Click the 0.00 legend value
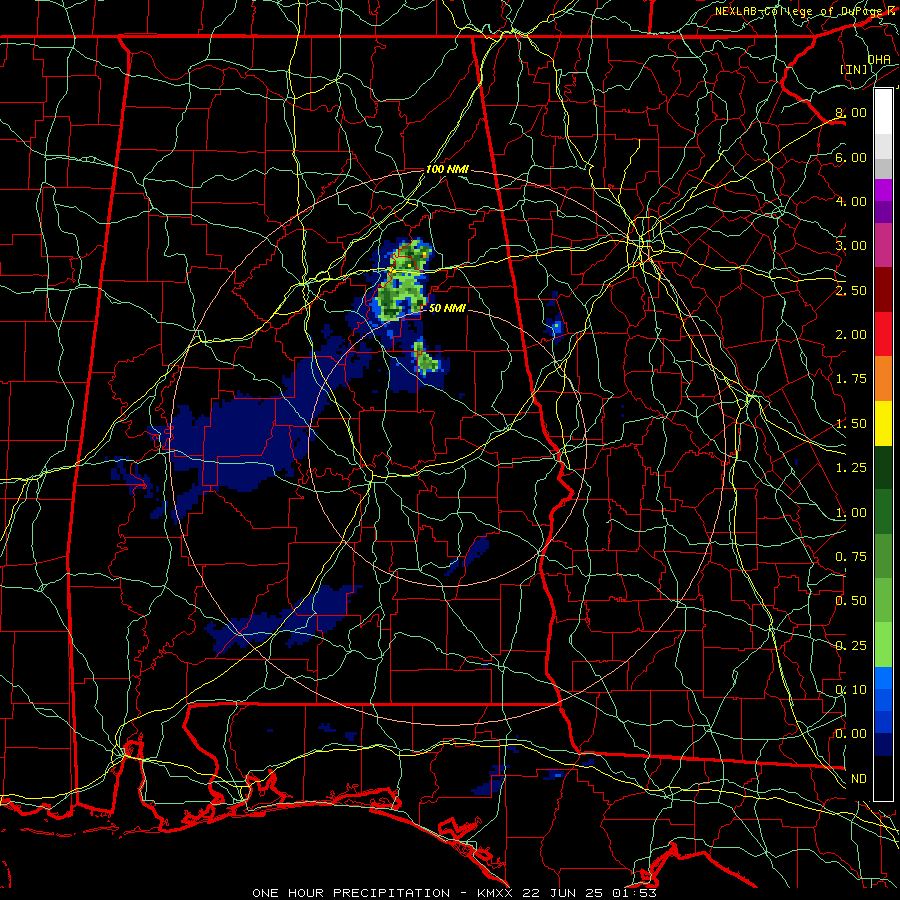This screenshot has height=900, width=900. click(851, 734)
